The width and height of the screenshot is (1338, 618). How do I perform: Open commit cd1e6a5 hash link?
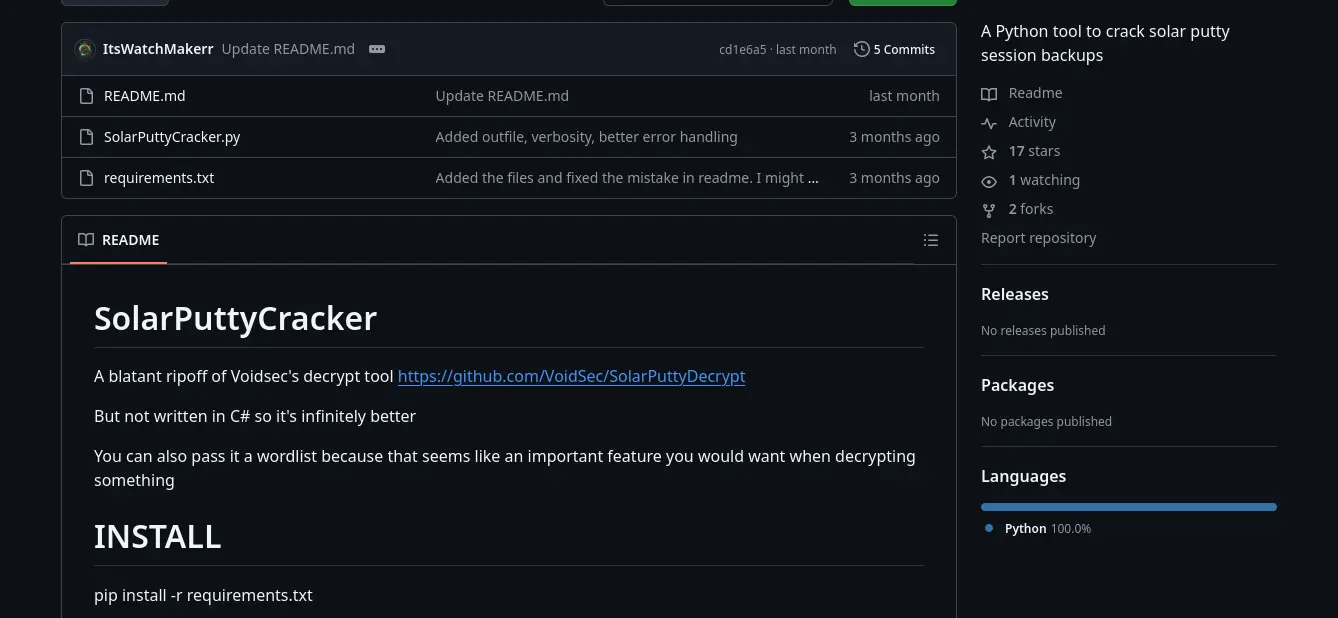coord(742,50)
